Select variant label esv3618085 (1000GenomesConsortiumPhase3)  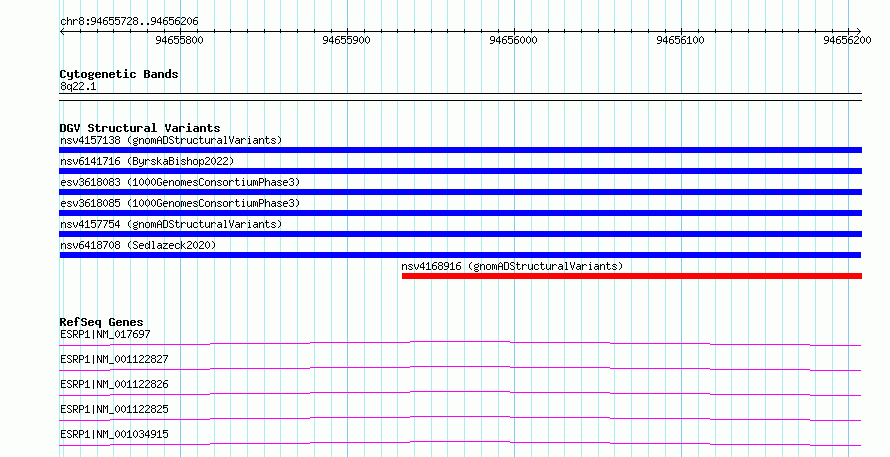coord(180,203)
